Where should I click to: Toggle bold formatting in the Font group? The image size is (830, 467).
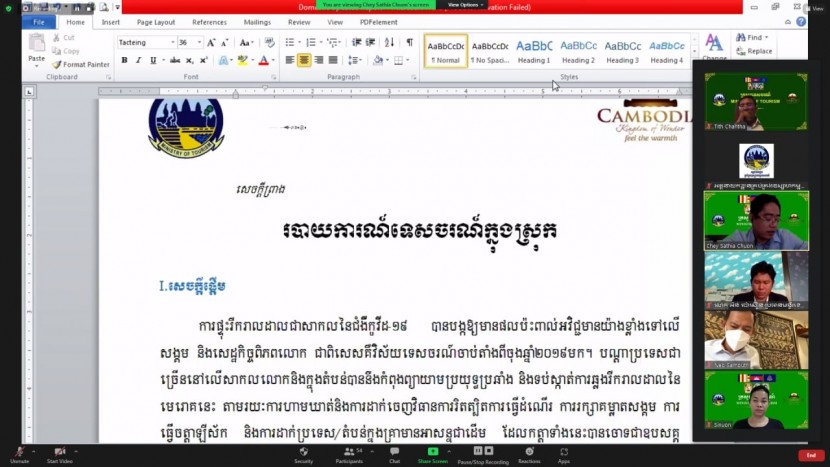[x=124, y=60]
